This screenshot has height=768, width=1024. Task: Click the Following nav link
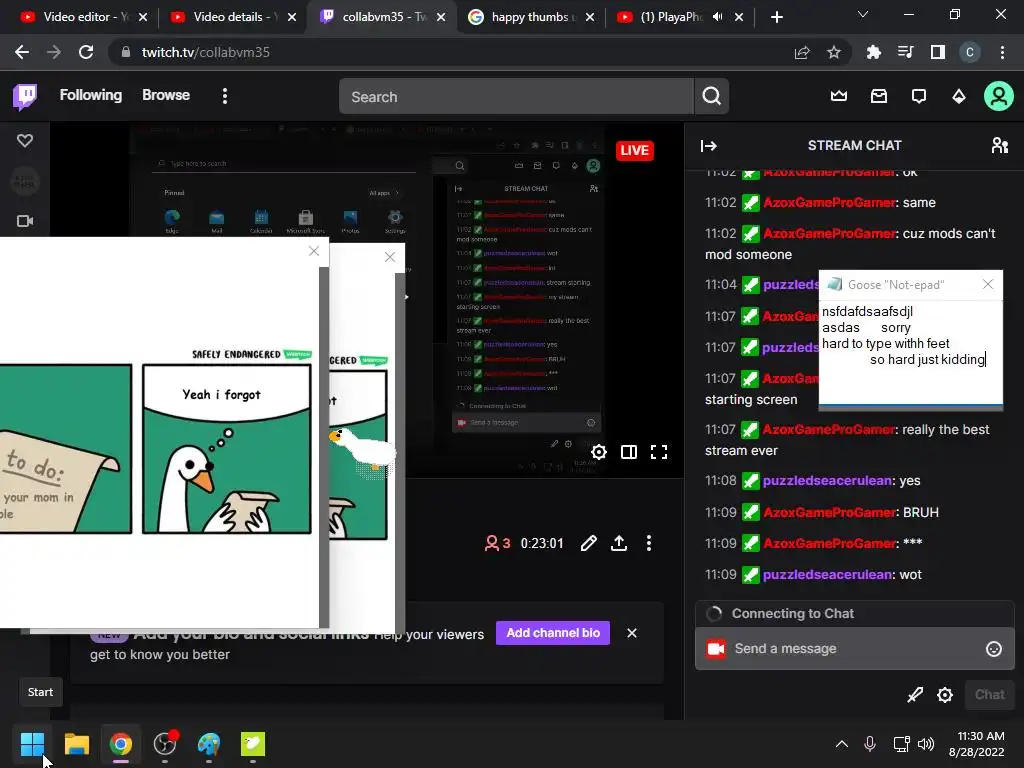tap(91, 95)
